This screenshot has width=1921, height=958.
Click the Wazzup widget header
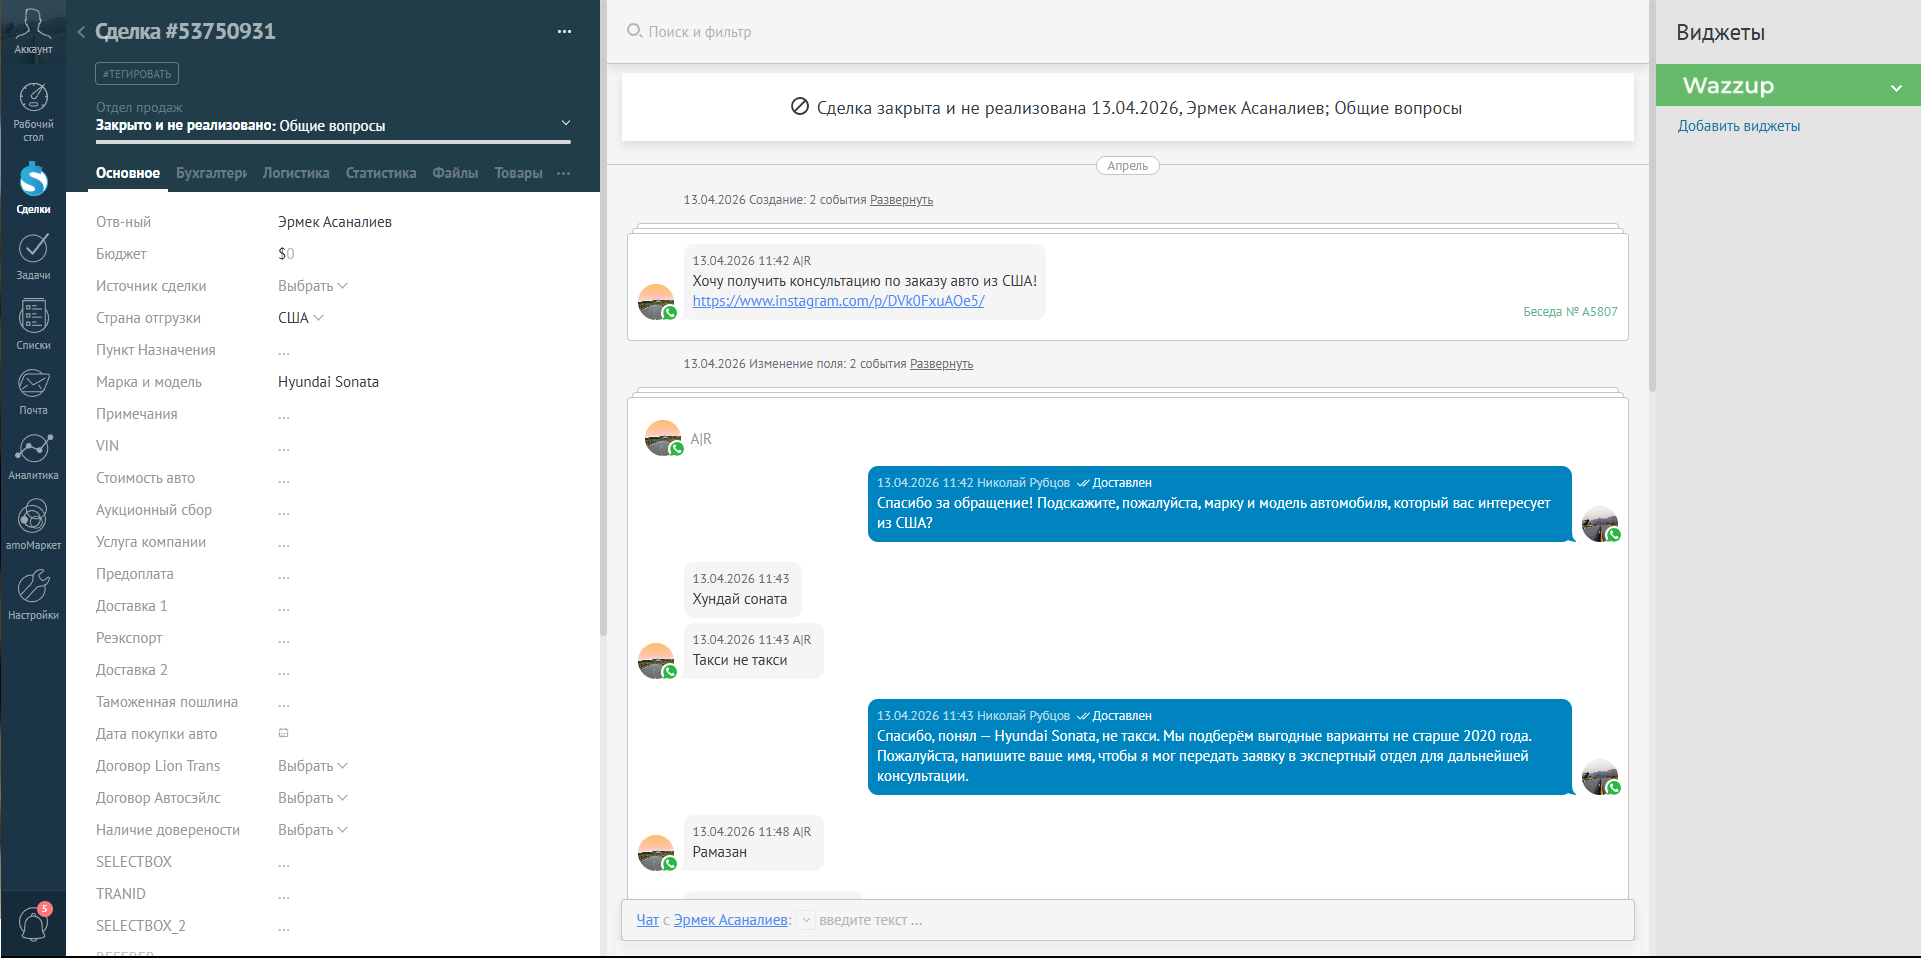click(x=1788, y=86)
